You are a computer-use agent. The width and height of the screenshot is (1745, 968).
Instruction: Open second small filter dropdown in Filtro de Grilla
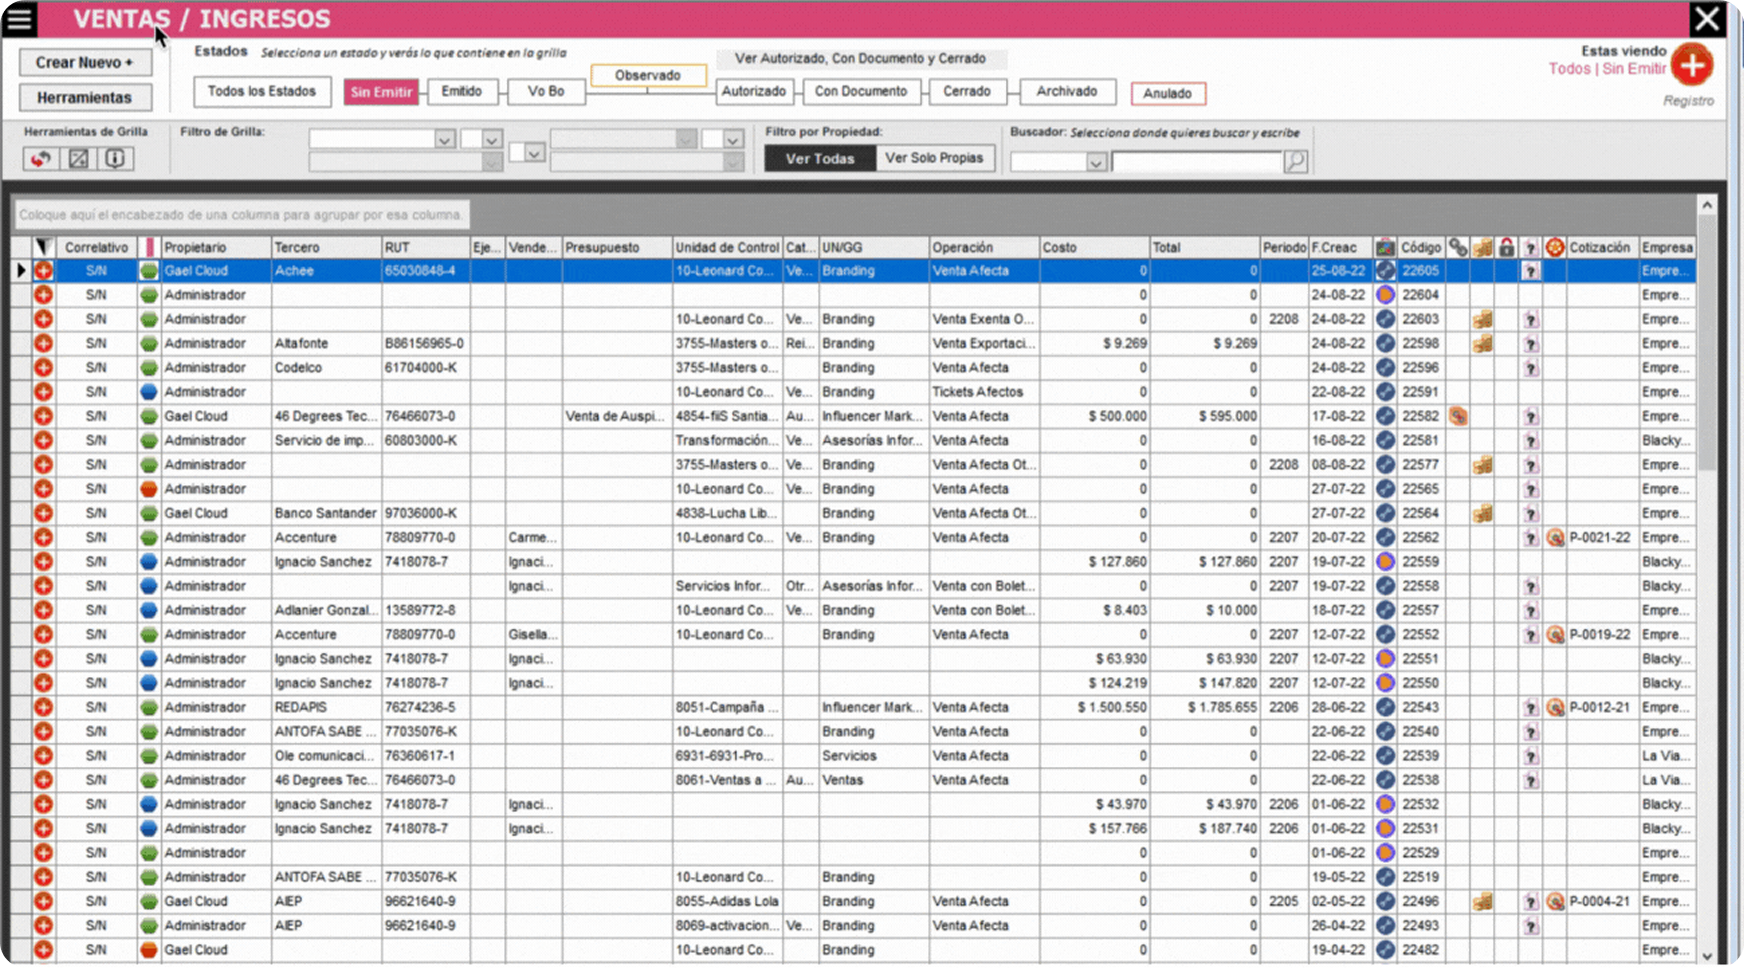[491, 140]
